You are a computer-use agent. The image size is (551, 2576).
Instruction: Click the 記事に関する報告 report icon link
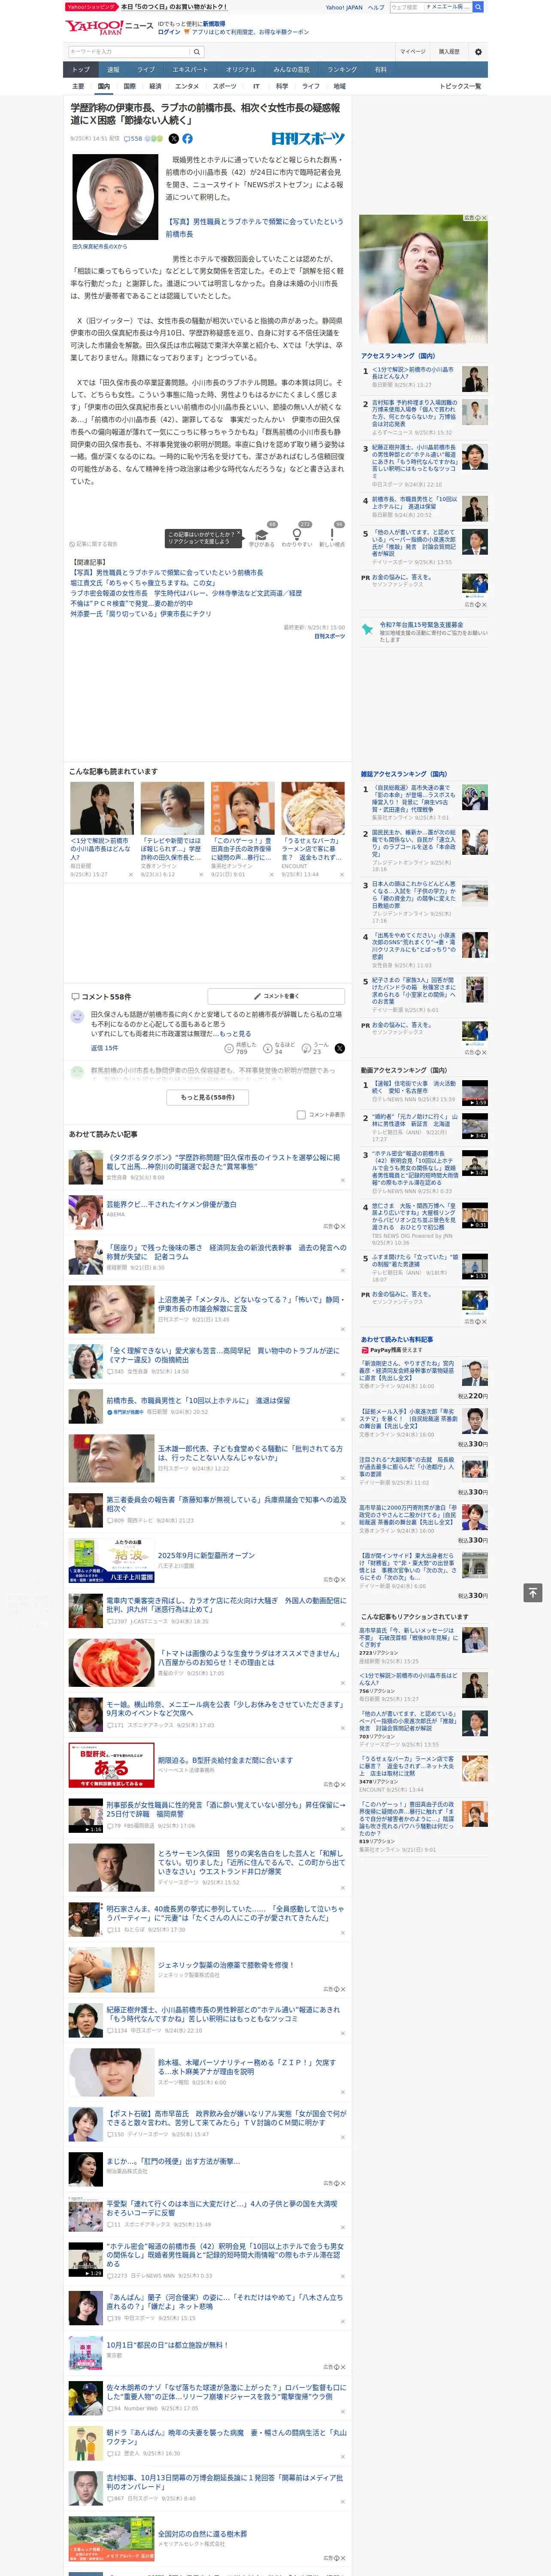pyautogui.click(x=93, y=544)
